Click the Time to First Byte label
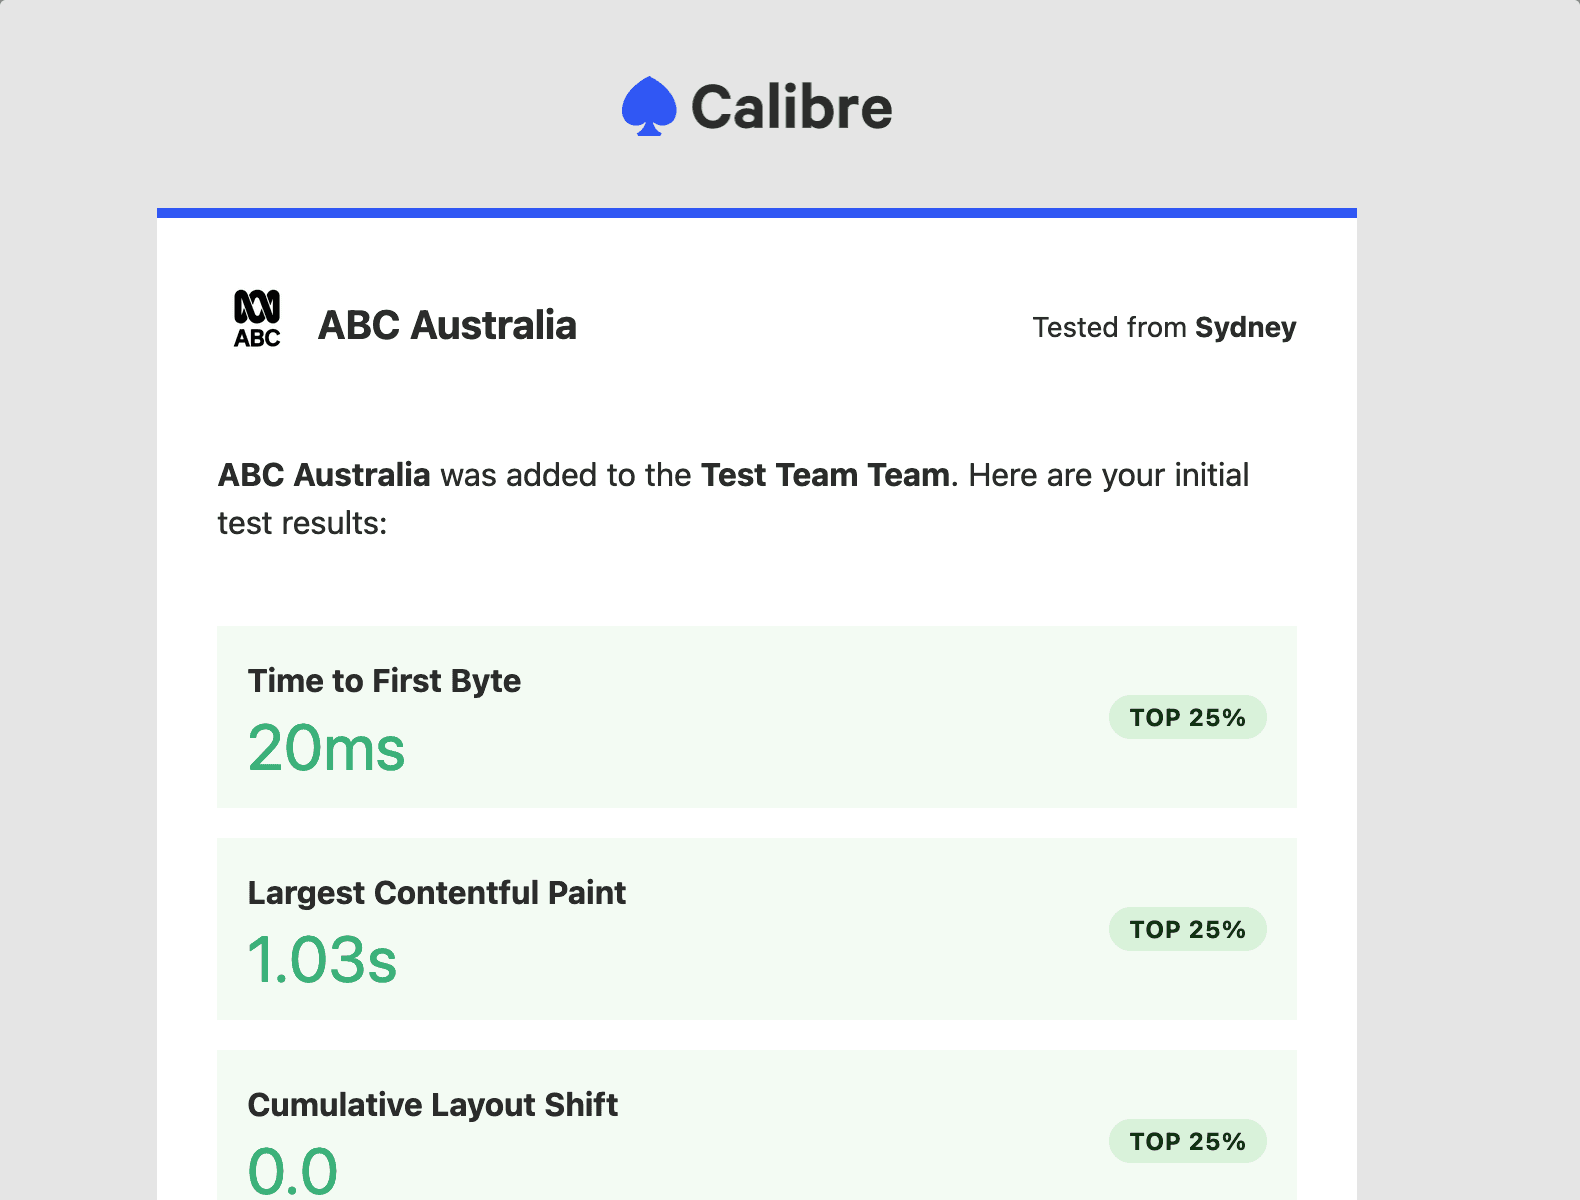This screenshot has width=1580, height=1200. (384, 681)
